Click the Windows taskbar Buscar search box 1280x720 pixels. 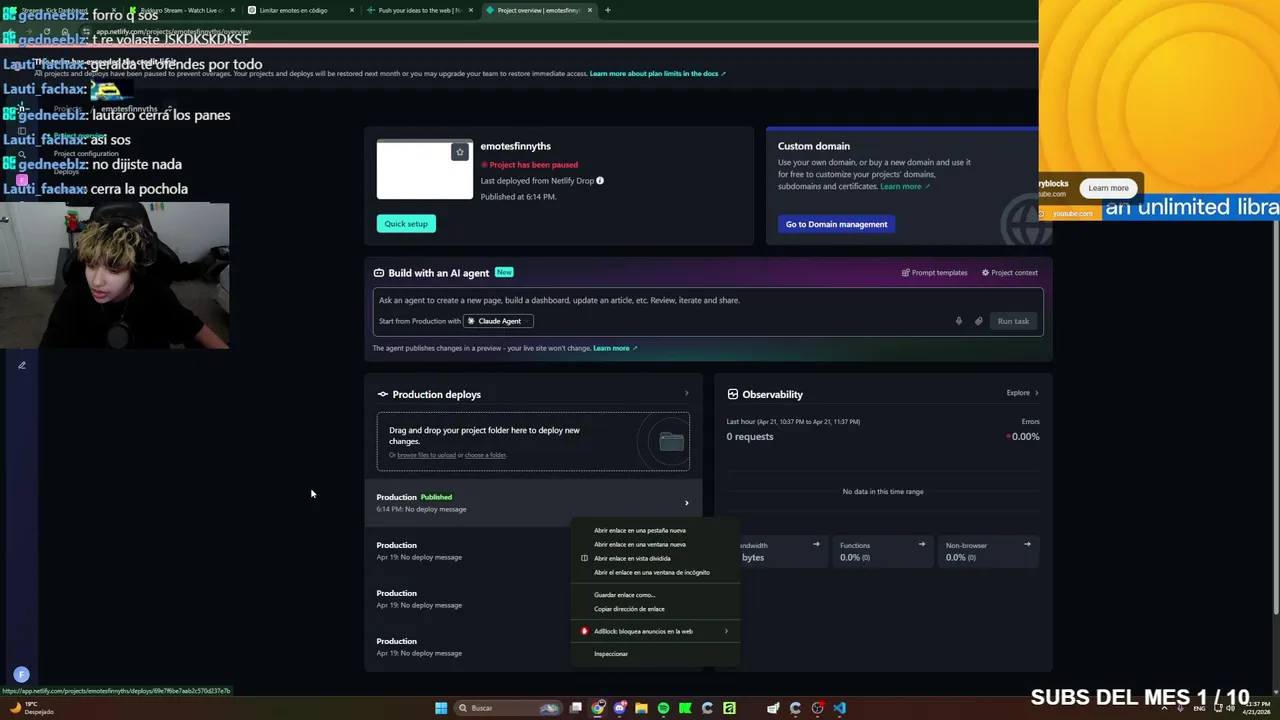click(508, 708)
